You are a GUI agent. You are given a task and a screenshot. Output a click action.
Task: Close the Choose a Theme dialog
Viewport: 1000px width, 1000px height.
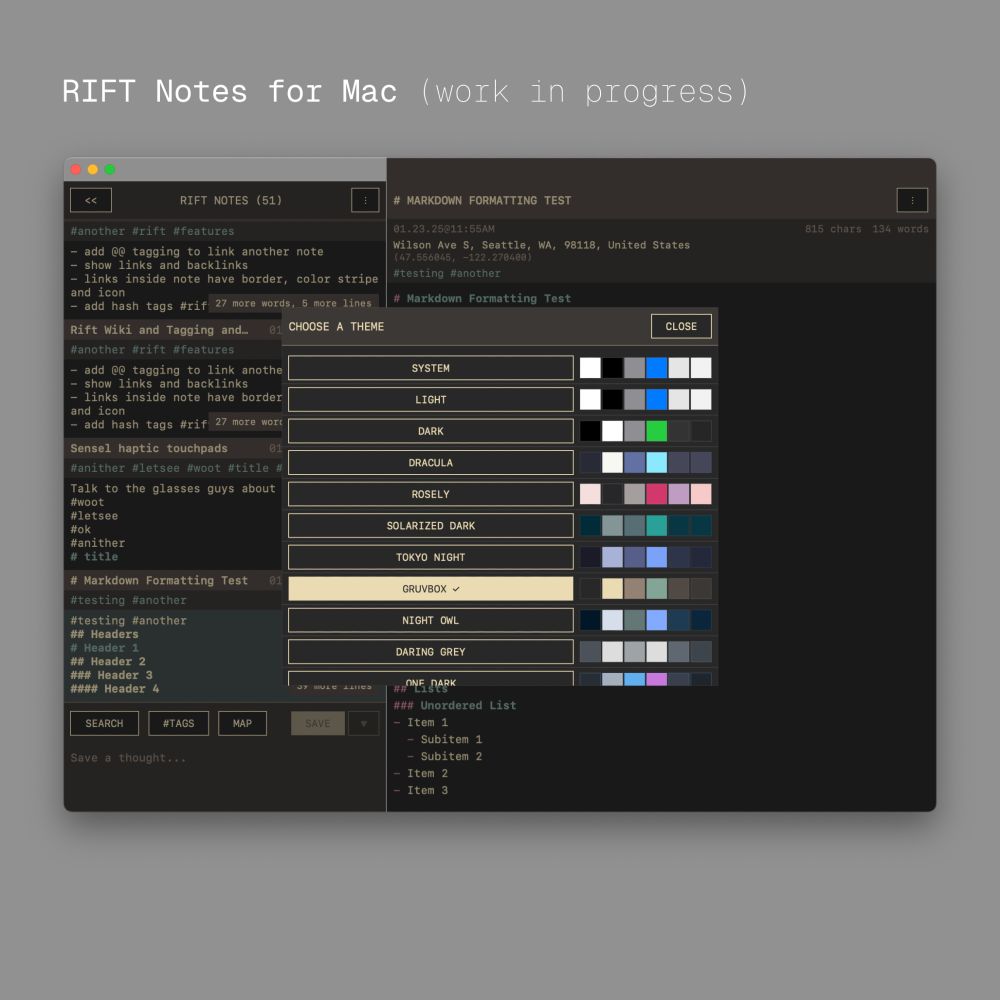tap(681, 327)
